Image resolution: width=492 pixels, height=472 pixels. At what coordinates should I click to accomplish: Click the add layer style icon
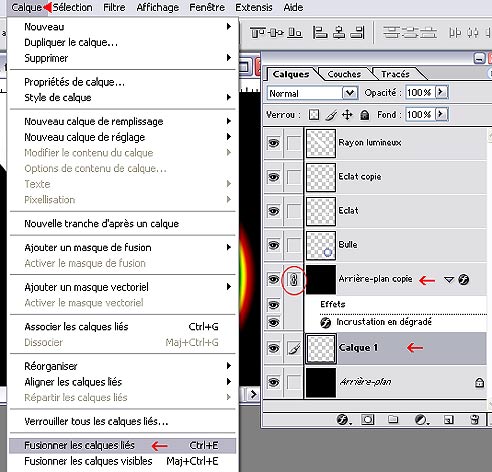click(x=343, y=419)
